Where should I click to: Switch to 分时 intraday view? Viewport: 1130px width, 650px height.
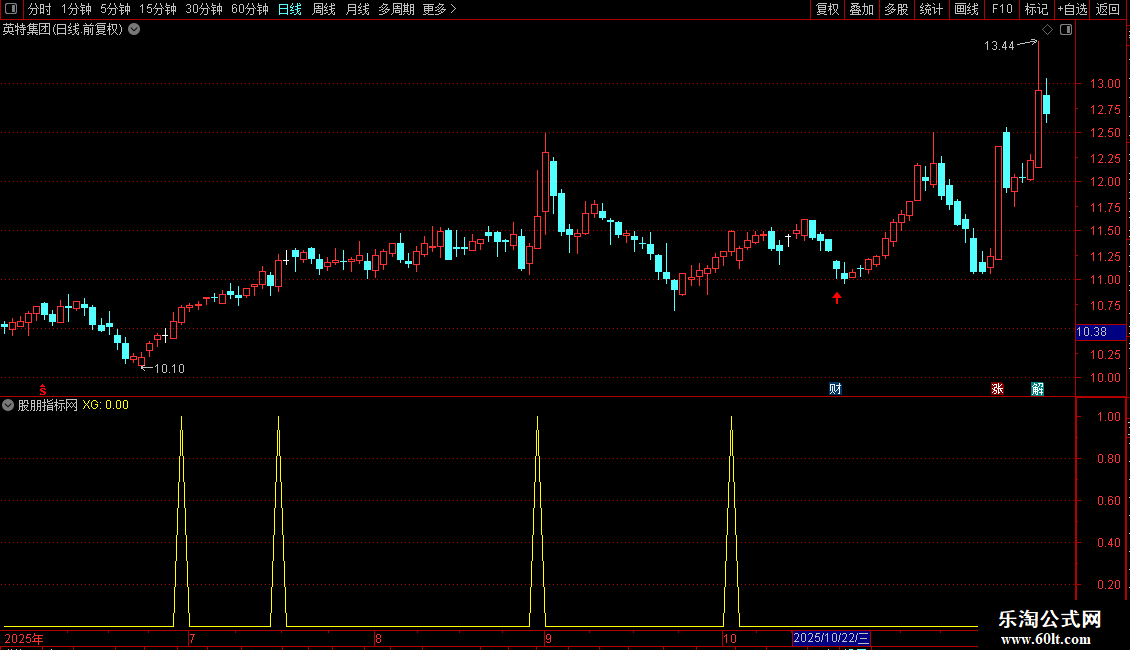click(x=40, y=9)
